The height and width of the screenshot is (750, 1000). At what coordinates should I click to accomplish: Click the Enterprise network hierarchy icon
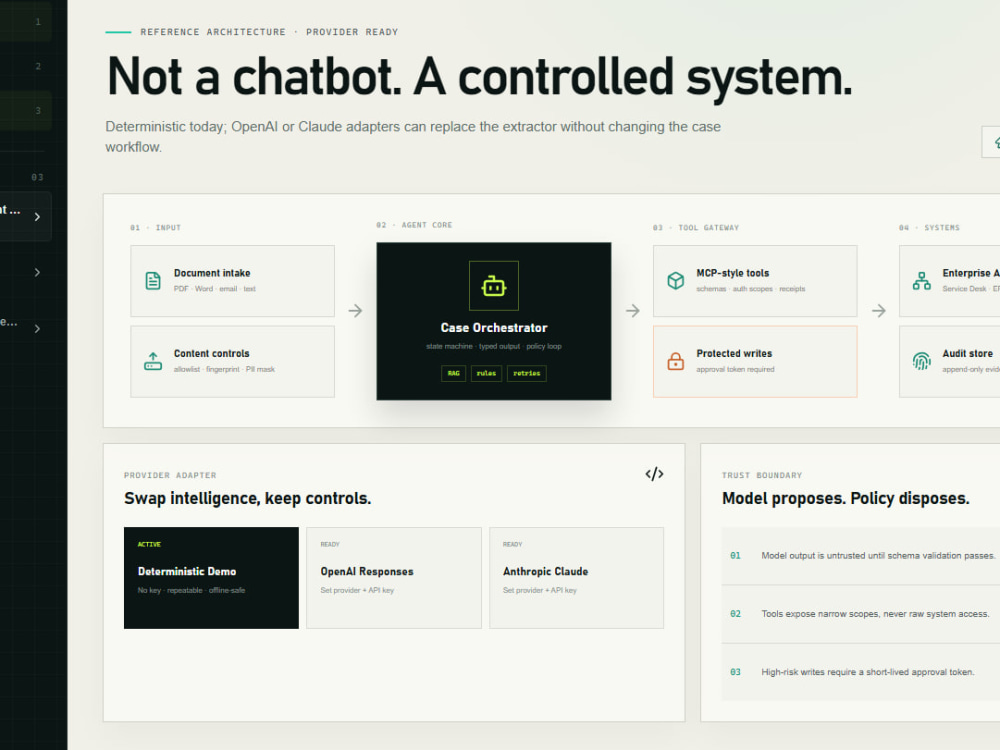(x=922, y=281)
